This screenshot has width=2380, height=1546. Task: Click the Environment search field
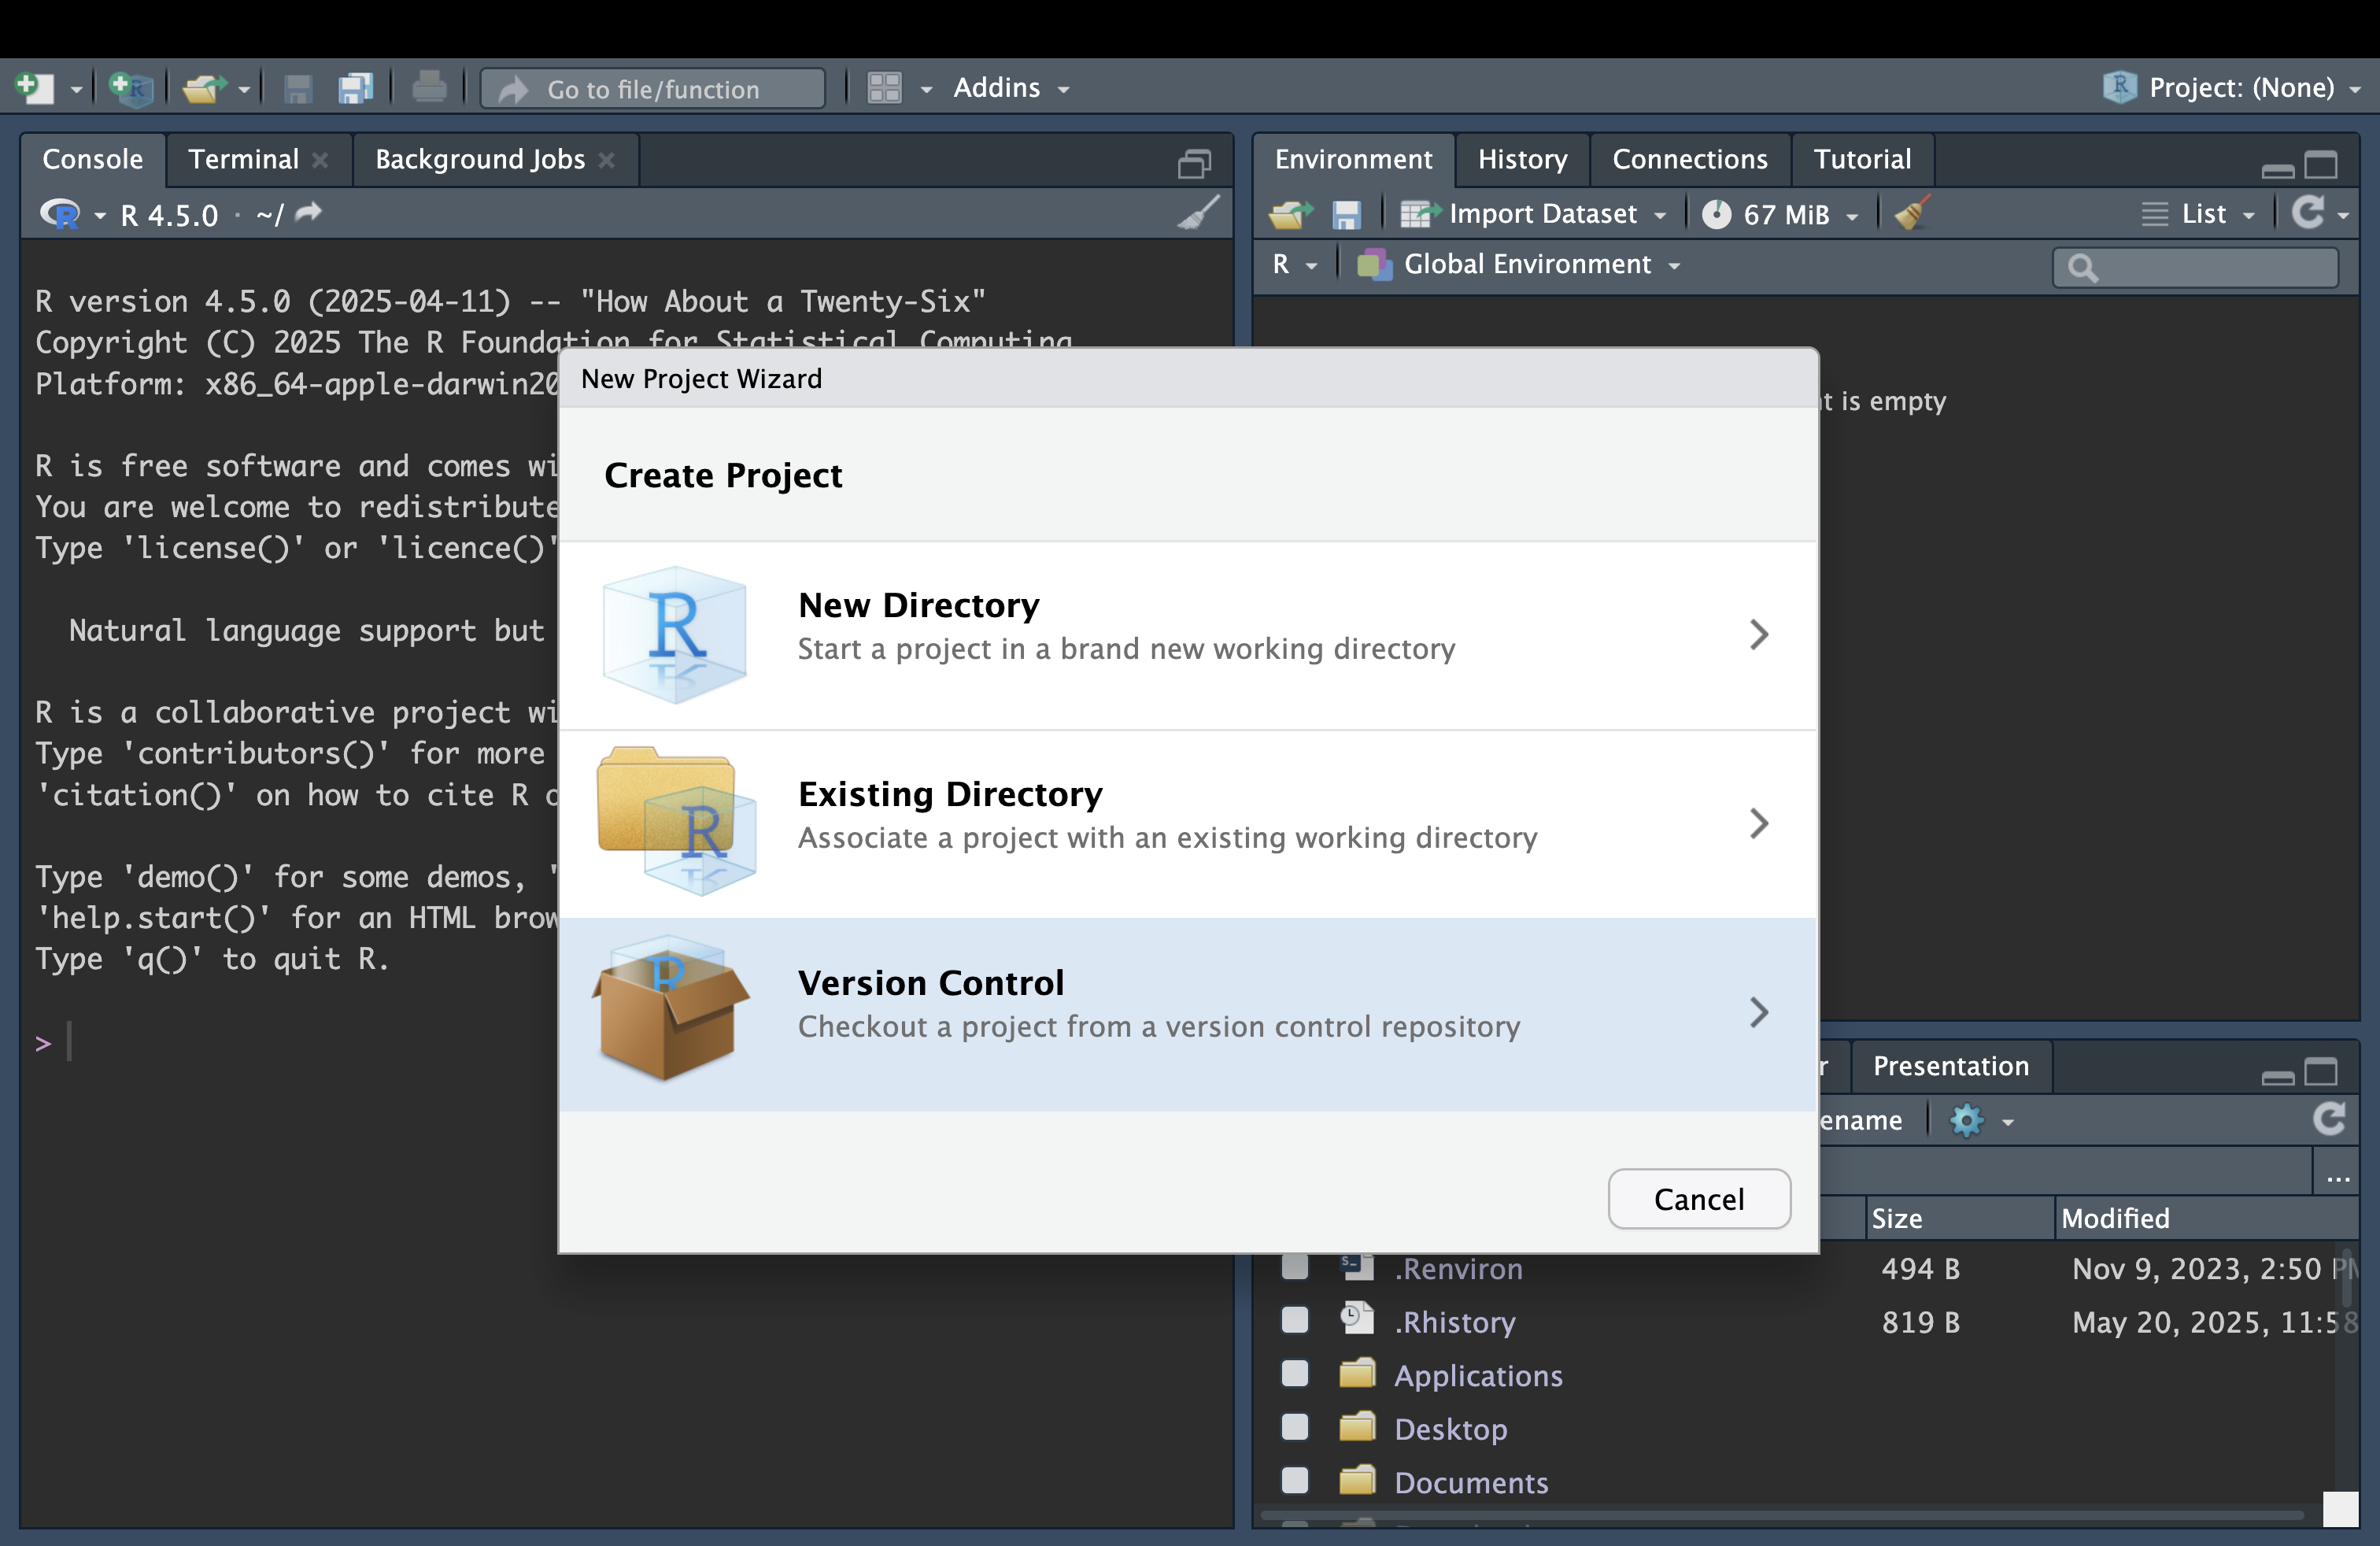[2196, 267]
